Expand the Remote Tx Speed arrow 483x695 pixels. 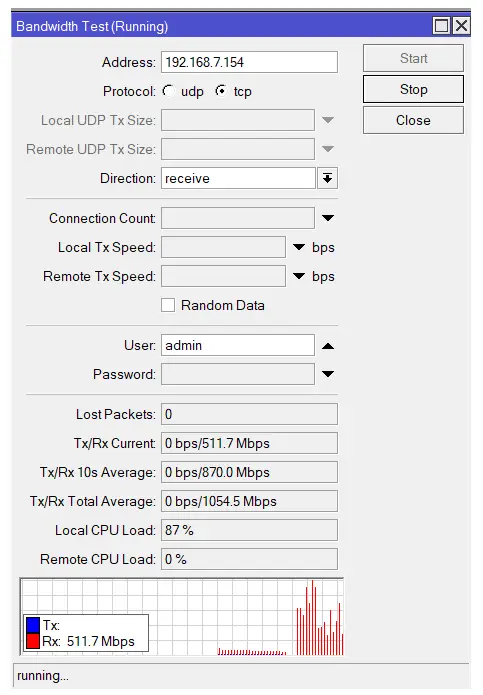click(x=299, y=276)
